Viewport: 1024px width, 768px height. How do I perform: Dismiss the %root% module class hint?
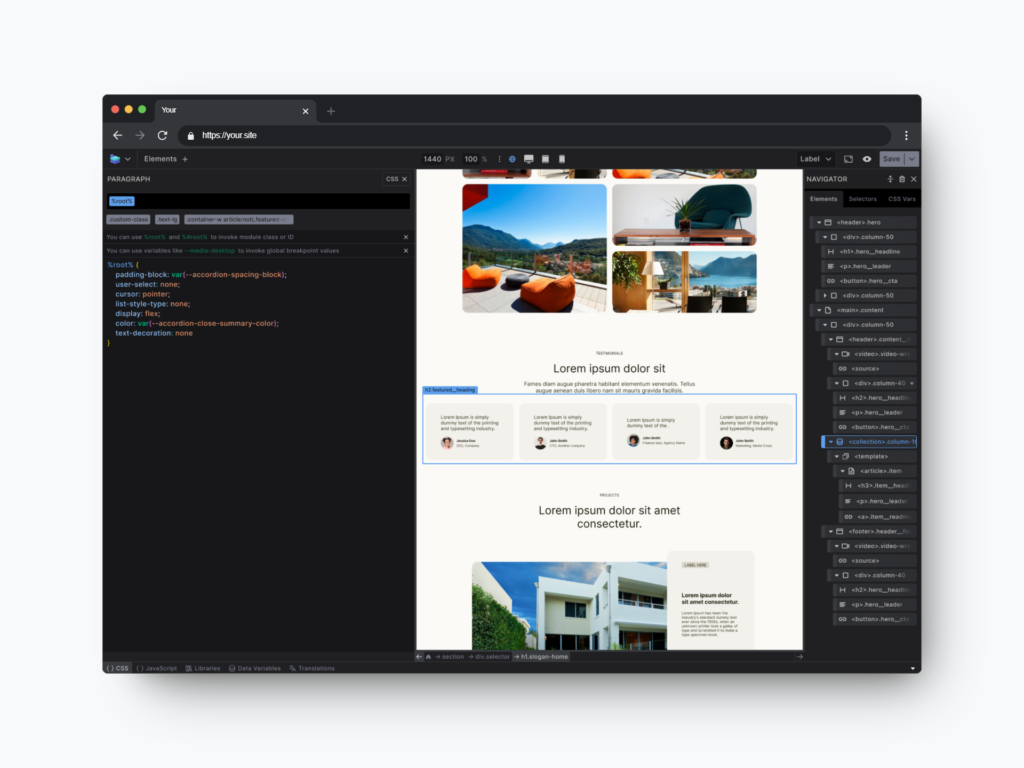coord(405,237)
